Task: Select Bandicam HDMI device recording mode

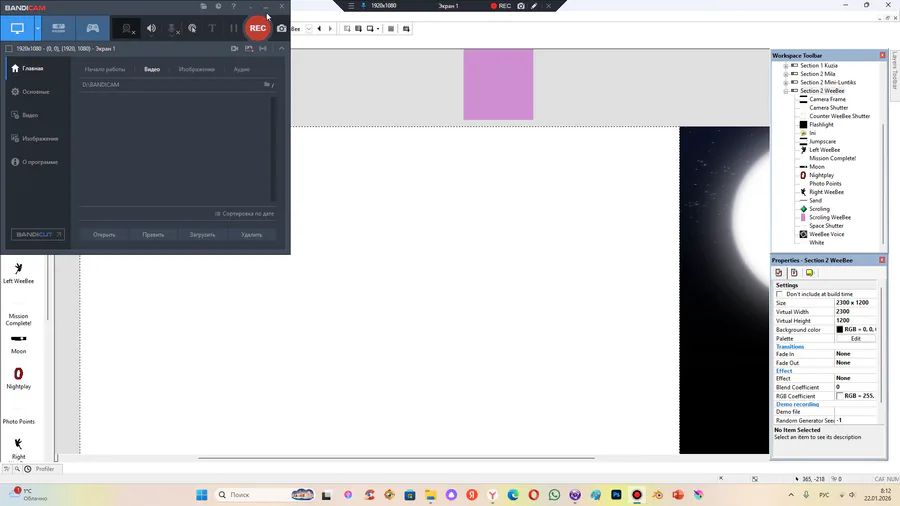Action: 59,28
